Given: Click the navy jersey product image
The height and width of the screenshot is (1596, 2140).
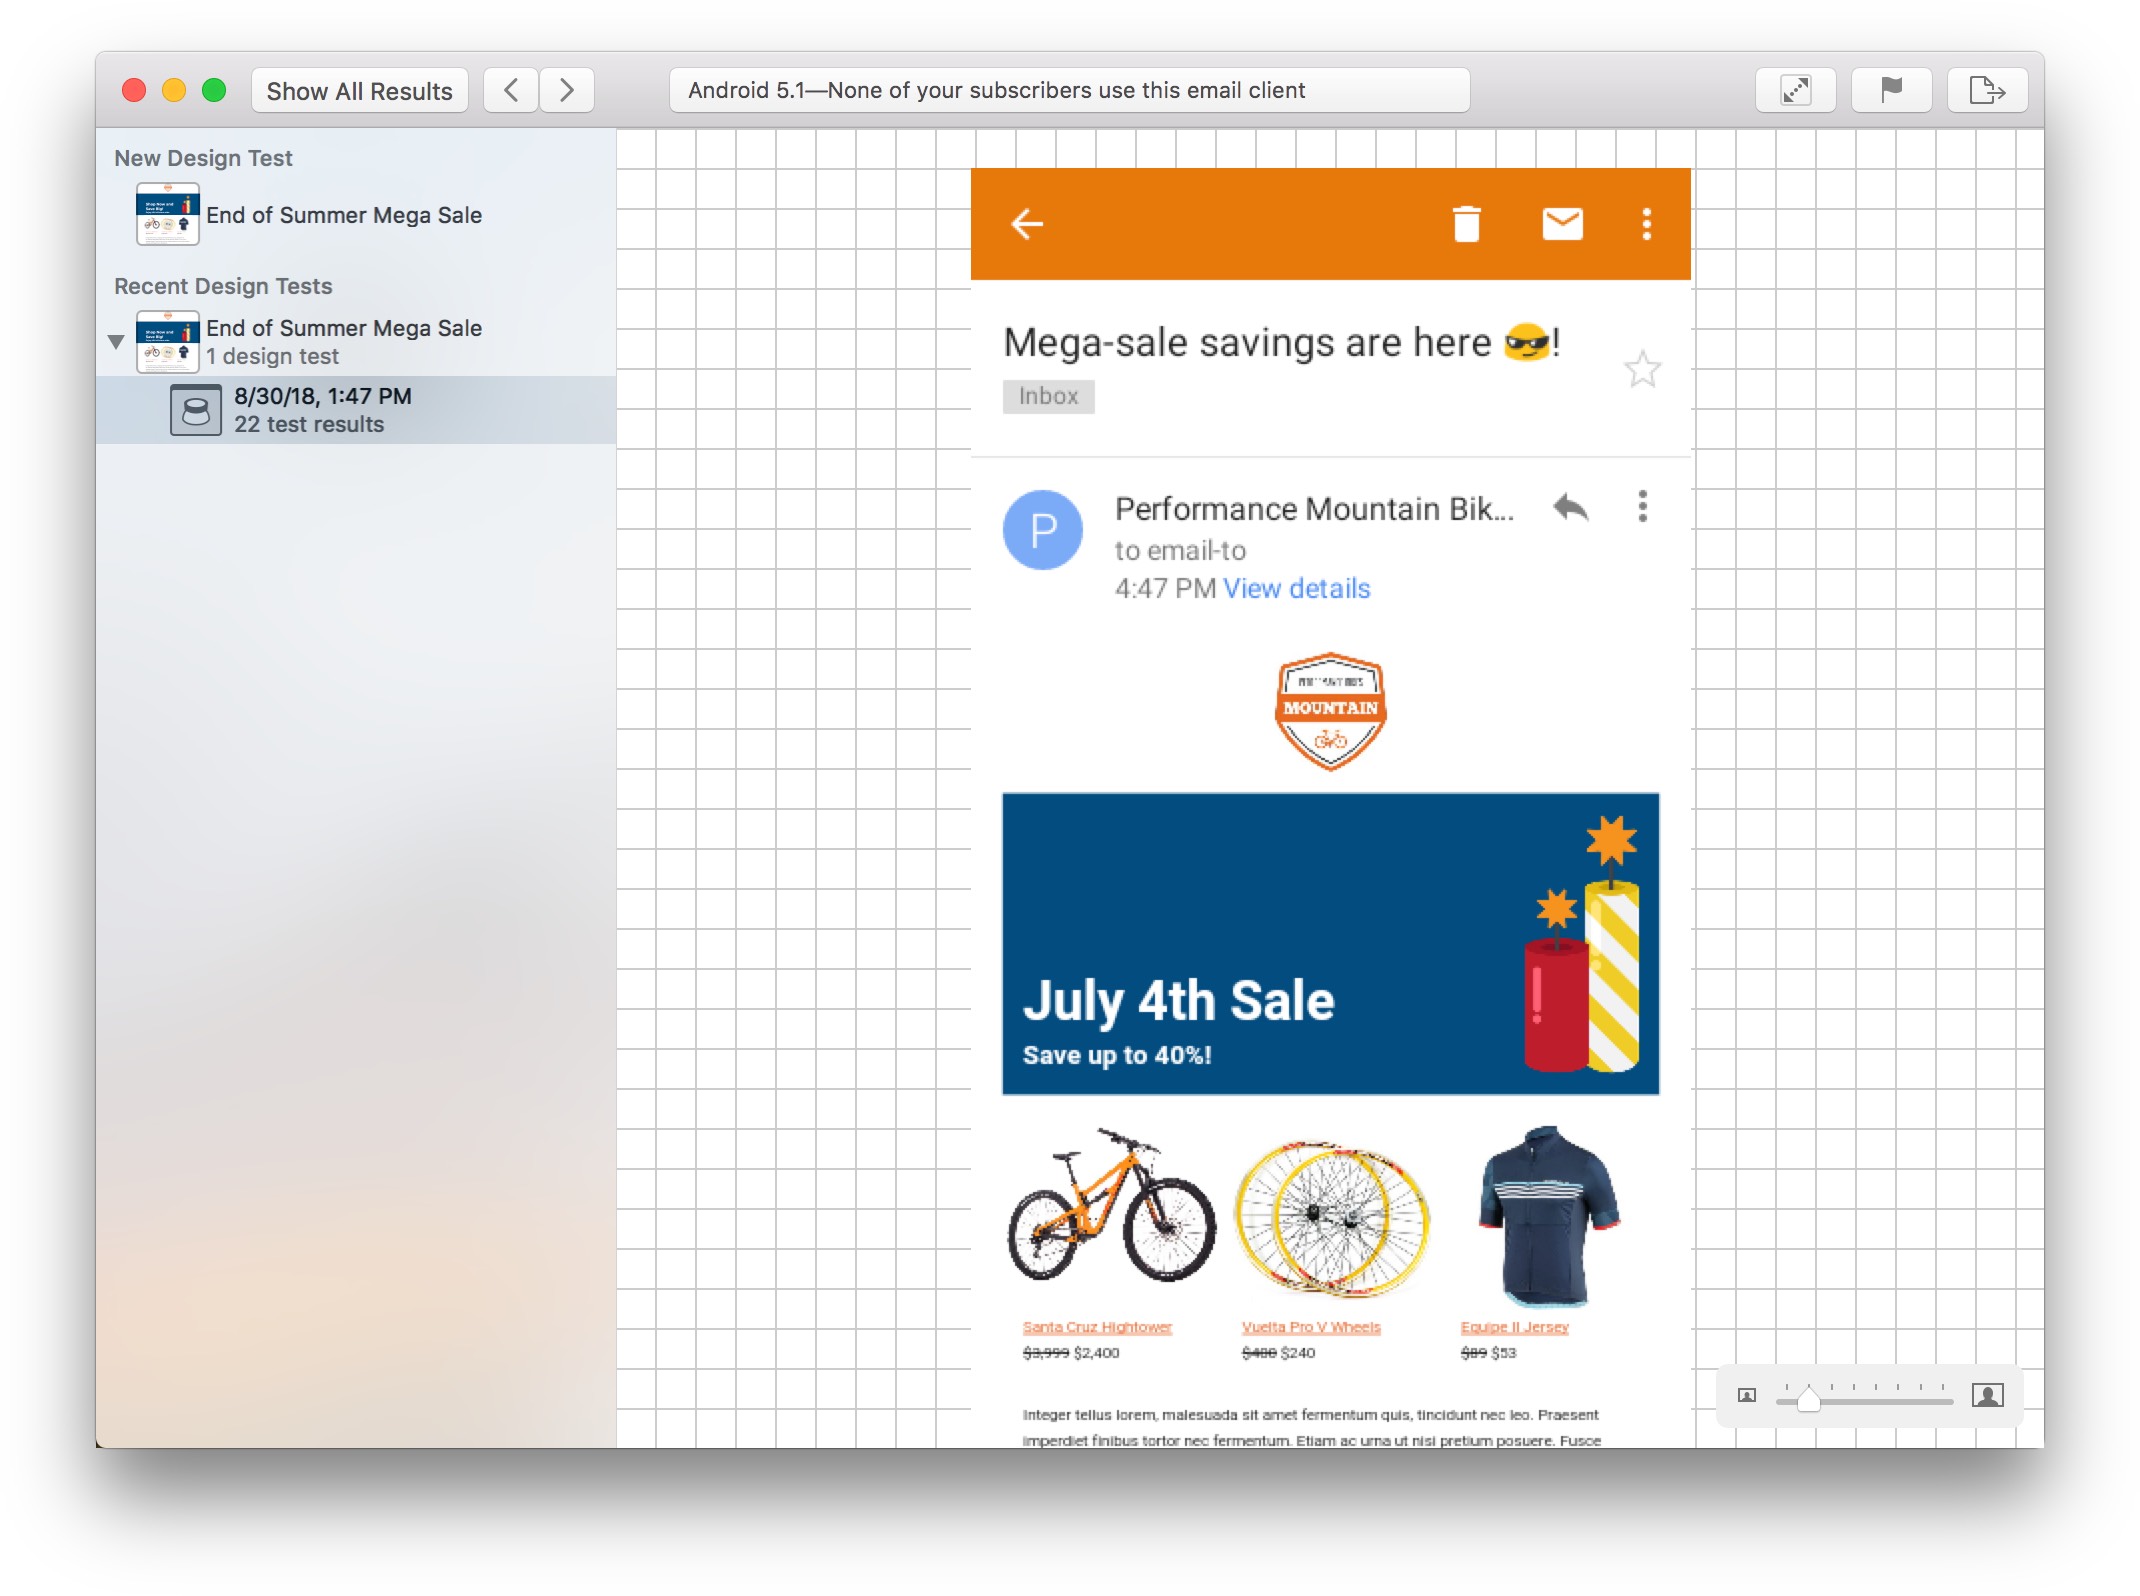Looking at the screenshot, I should click(1548, 1217).
